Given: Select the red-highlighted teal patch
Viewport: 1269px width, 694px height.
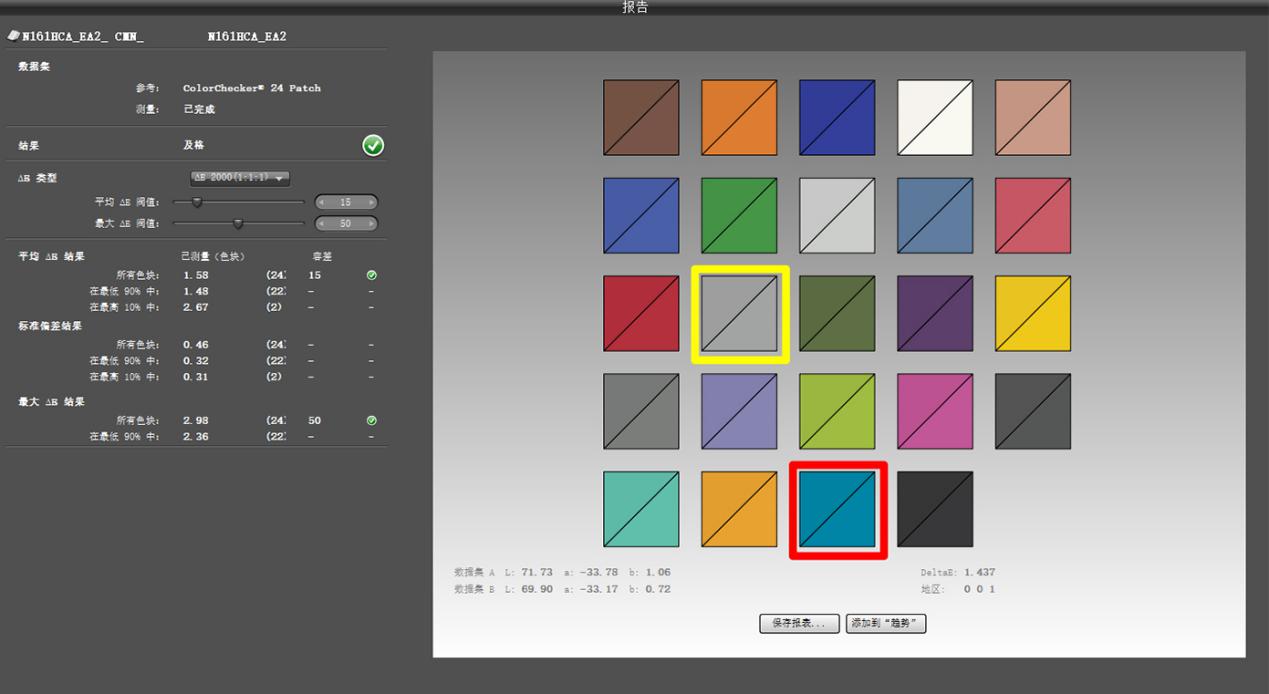Looking at the screenshot, I should point(837,509).
